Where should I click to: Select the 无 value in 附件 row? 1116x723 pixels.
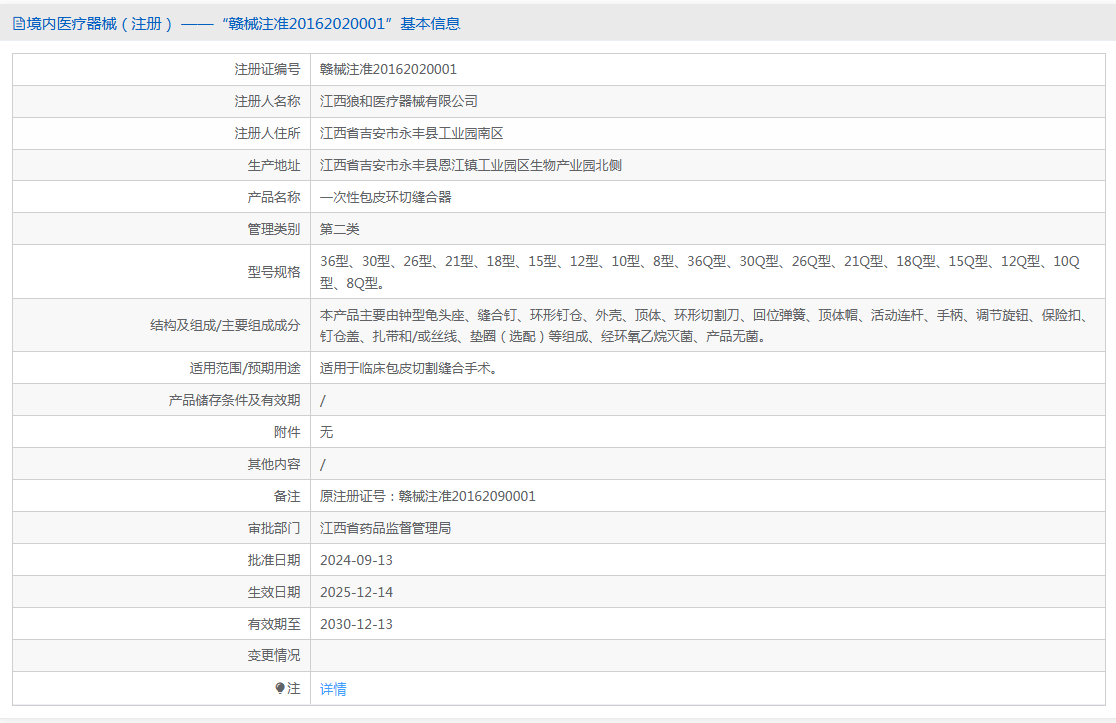(326, 432)
